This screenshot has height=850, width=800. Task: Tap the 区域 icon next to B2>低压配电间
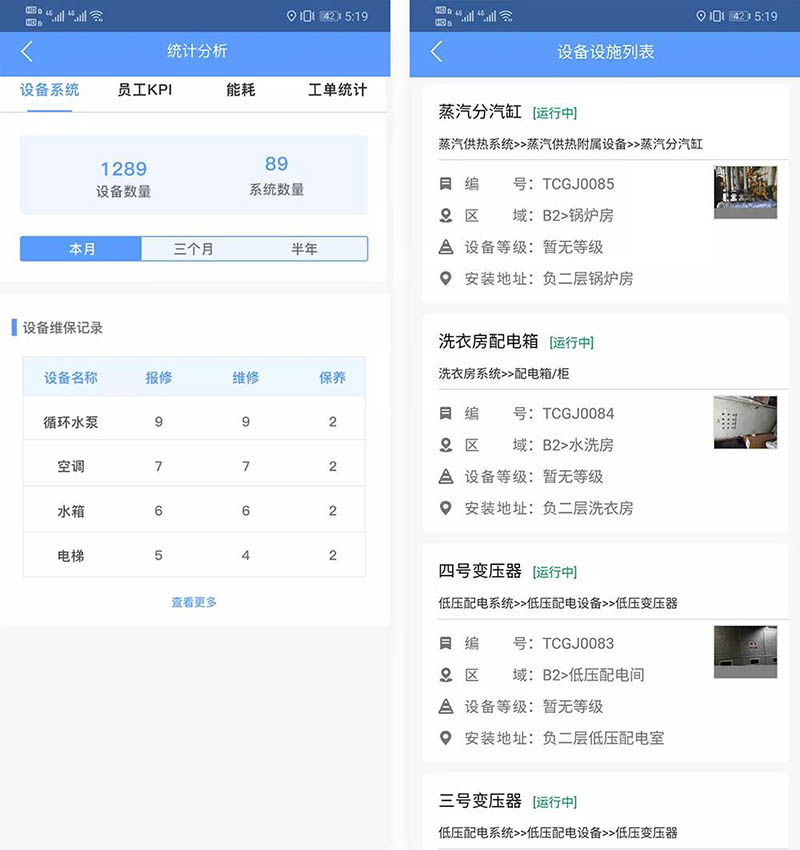(x=446, y=675)
